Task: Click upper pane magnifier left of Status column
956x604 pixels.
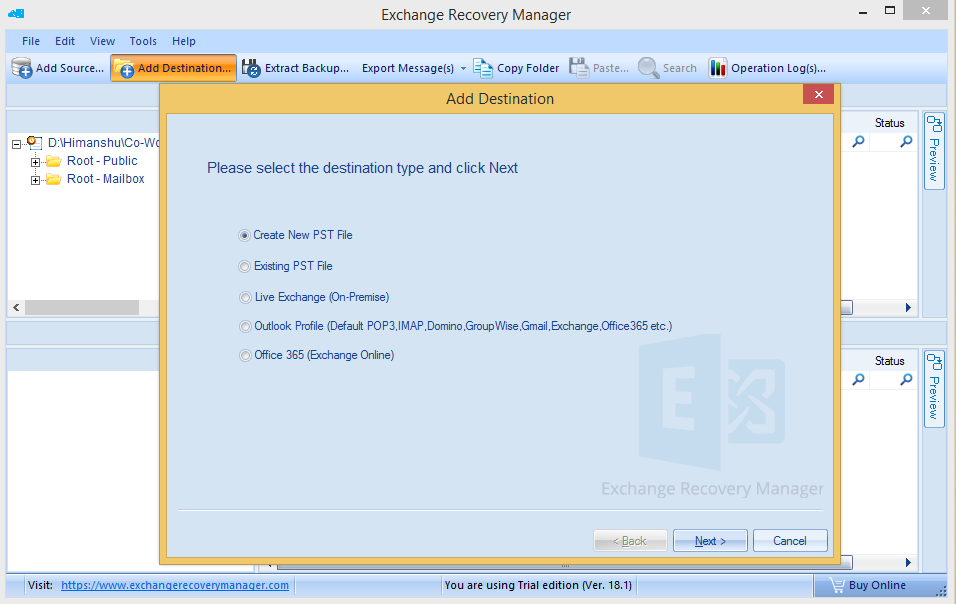Action: coord(858,142)
